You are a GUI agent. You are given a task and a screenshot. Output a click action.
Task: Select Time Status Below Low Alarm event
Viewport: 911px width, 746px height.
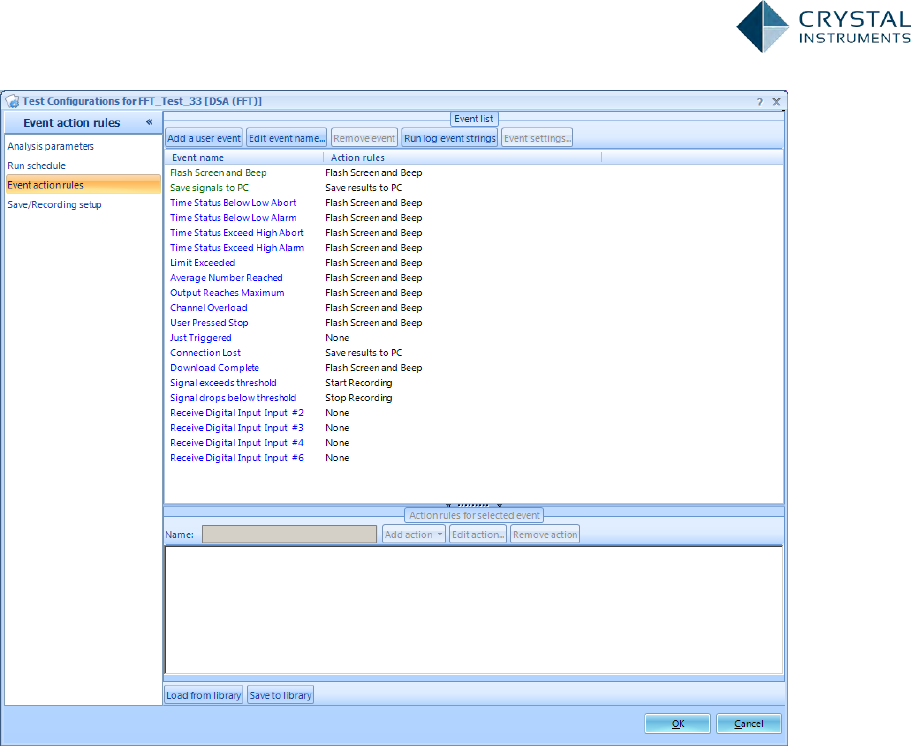(x=233, y=218)
